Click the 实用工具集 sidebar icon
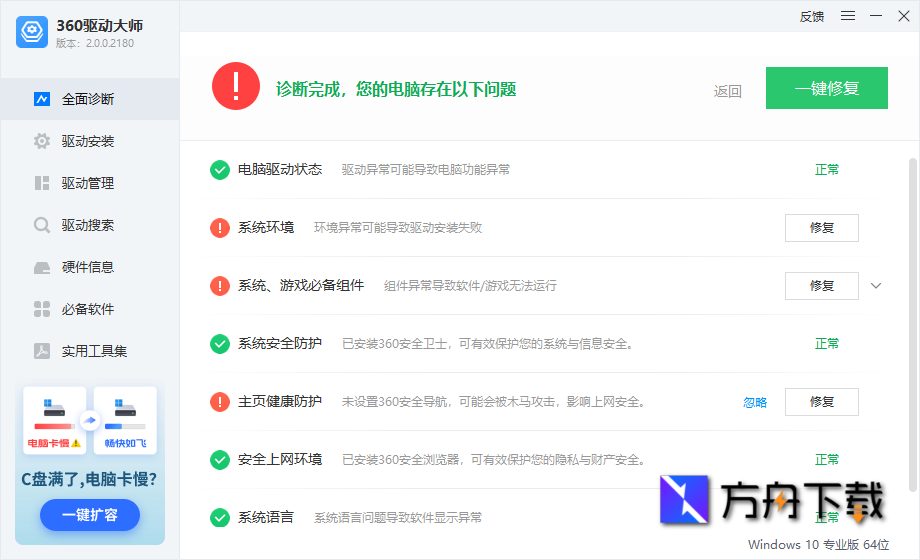This screenshot has height=560, width=920. 42,351
